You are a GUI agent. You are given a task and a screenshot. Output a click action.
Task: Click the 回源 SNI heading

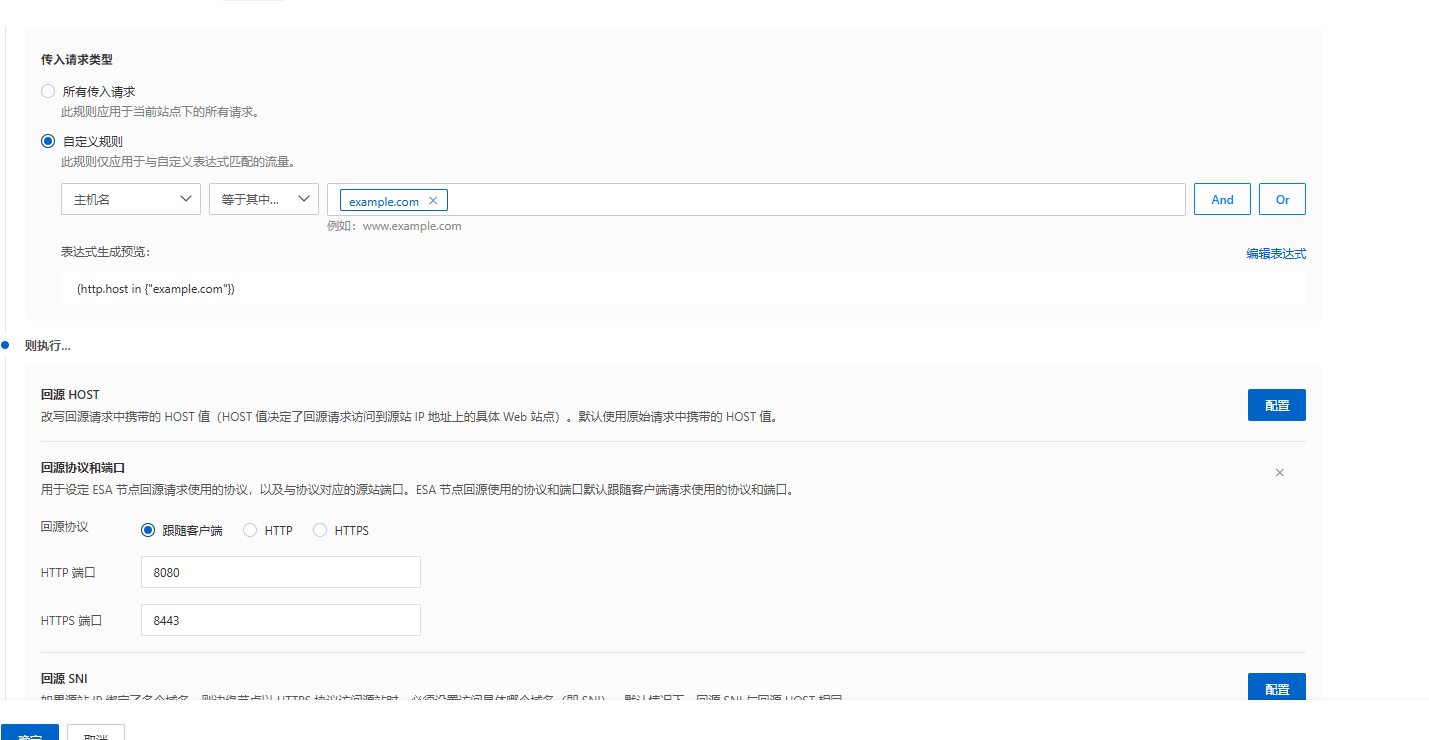click(x=65, y=679)
